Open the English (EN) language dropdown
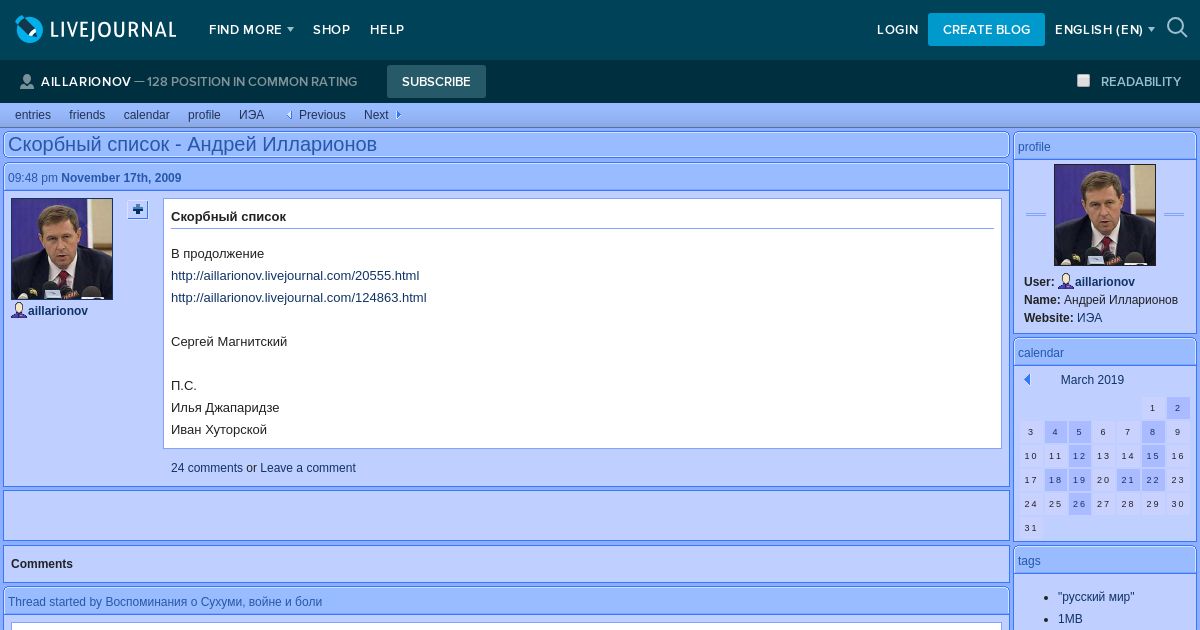The width and height of the screenshot is (1200, 630). [1105, 30]
